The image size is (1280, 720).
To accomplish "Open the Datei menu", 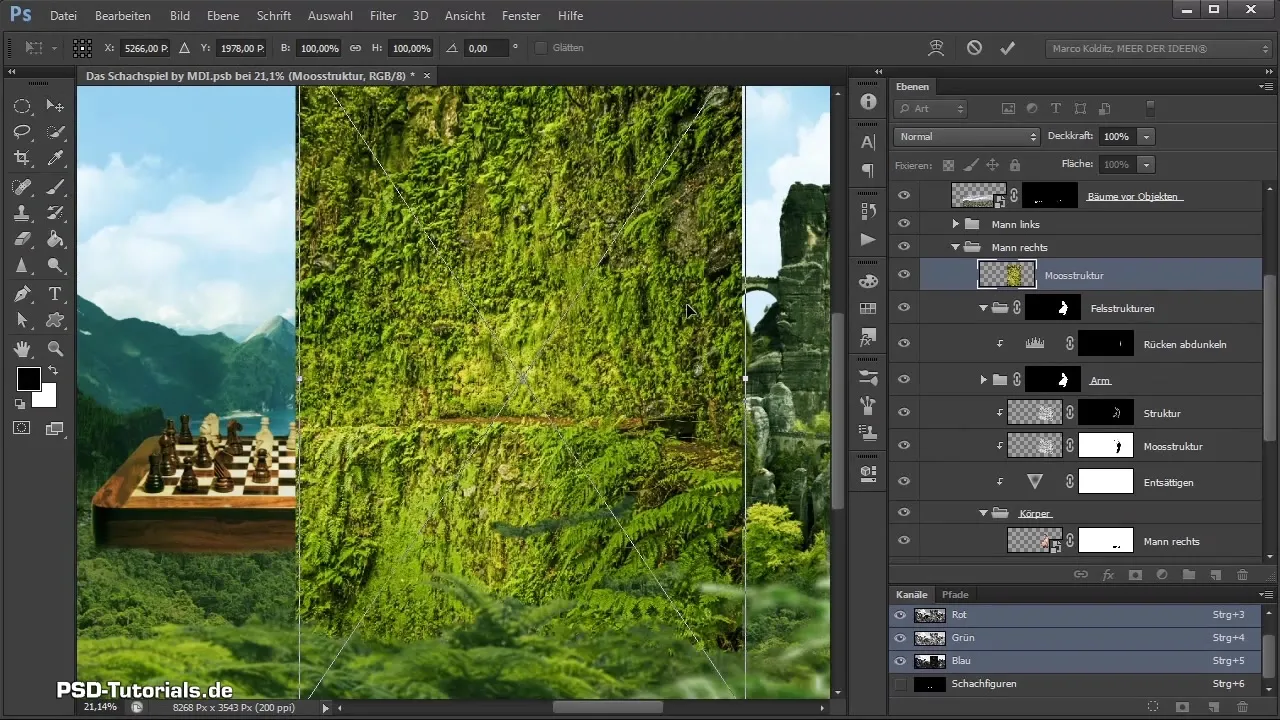I will 63,16.
